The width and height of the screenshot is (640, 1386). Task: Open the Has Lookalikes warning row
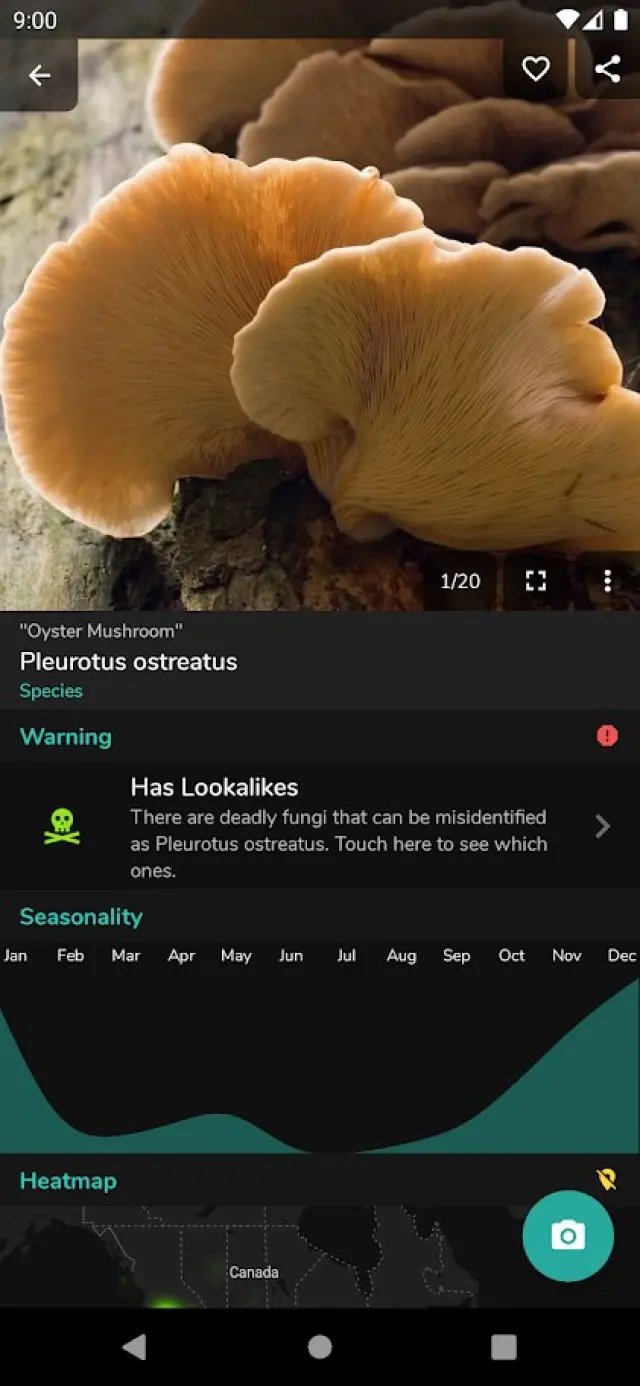pos(320,826)
